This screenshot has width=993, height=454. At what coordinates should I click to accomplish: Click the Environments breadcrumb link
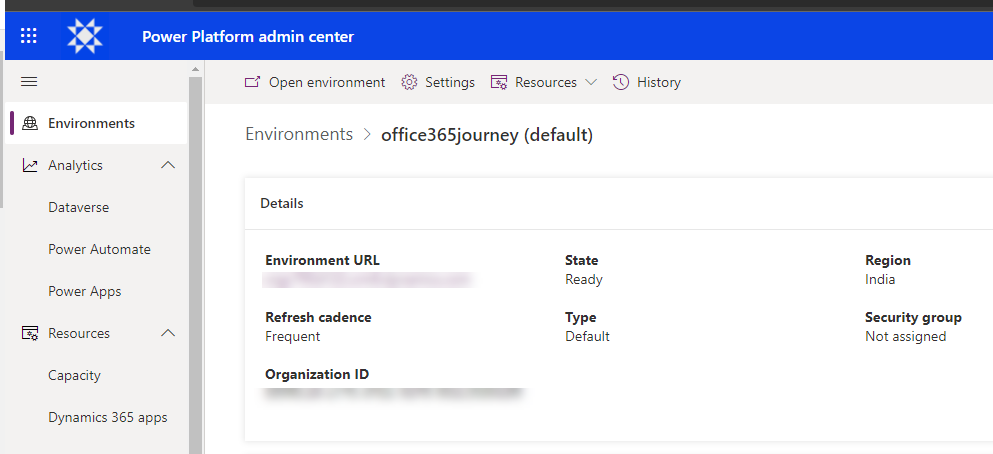[299, 134]
